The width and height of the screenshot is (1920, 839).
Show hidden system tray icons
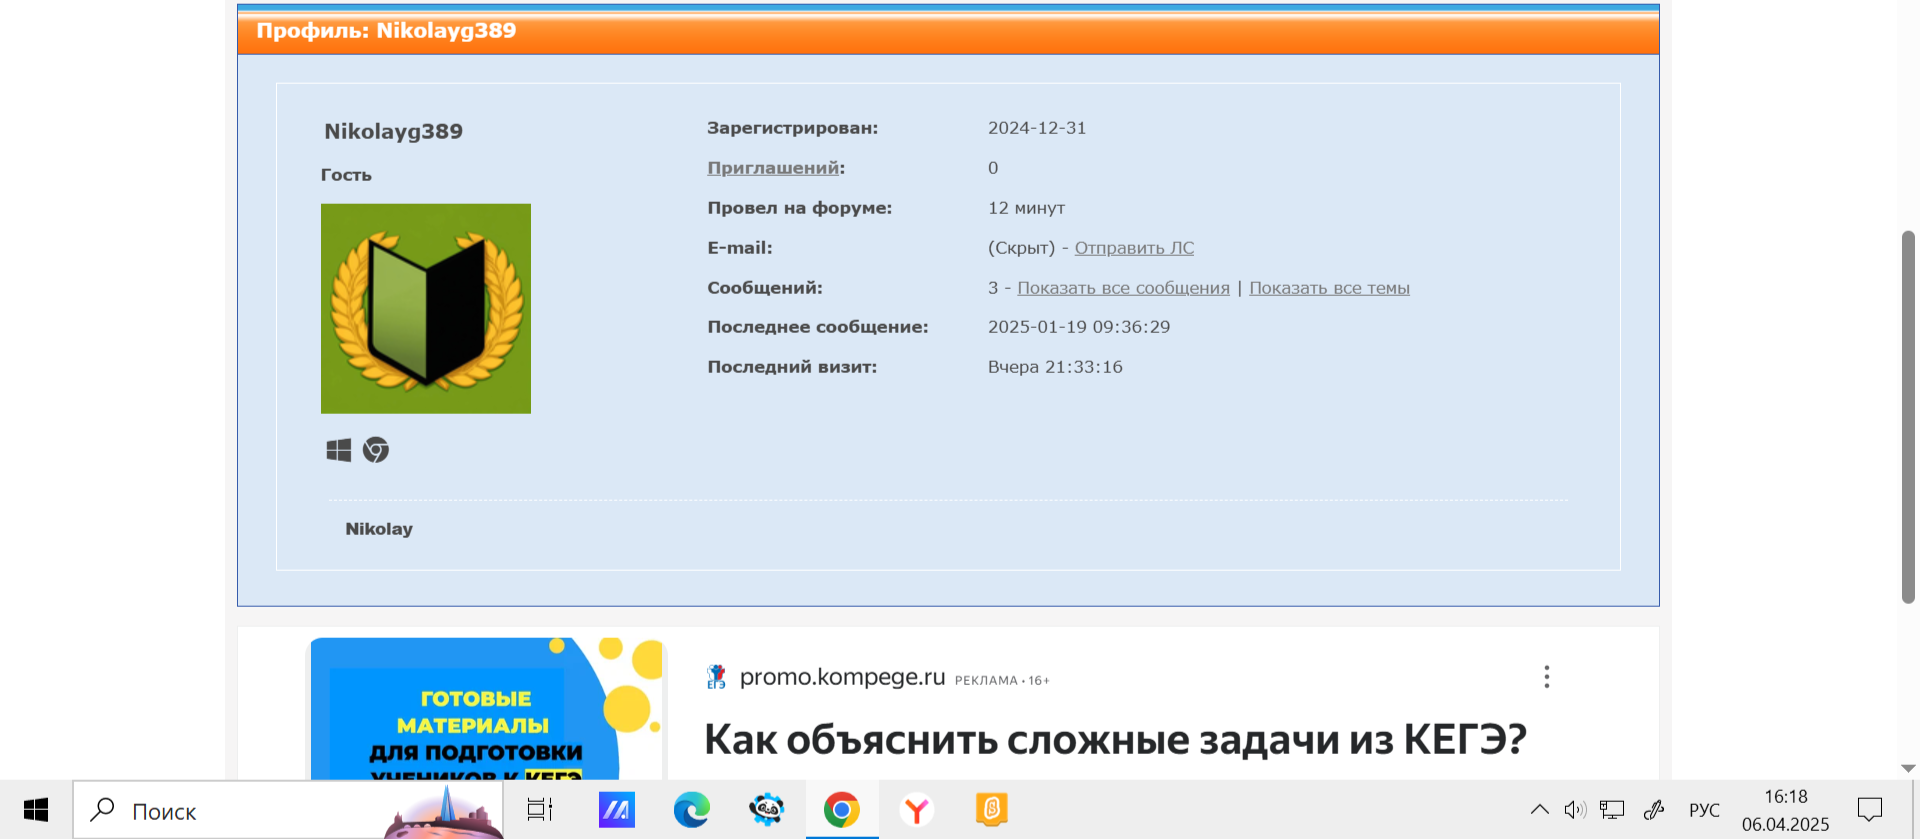(x=1540, y=810)
